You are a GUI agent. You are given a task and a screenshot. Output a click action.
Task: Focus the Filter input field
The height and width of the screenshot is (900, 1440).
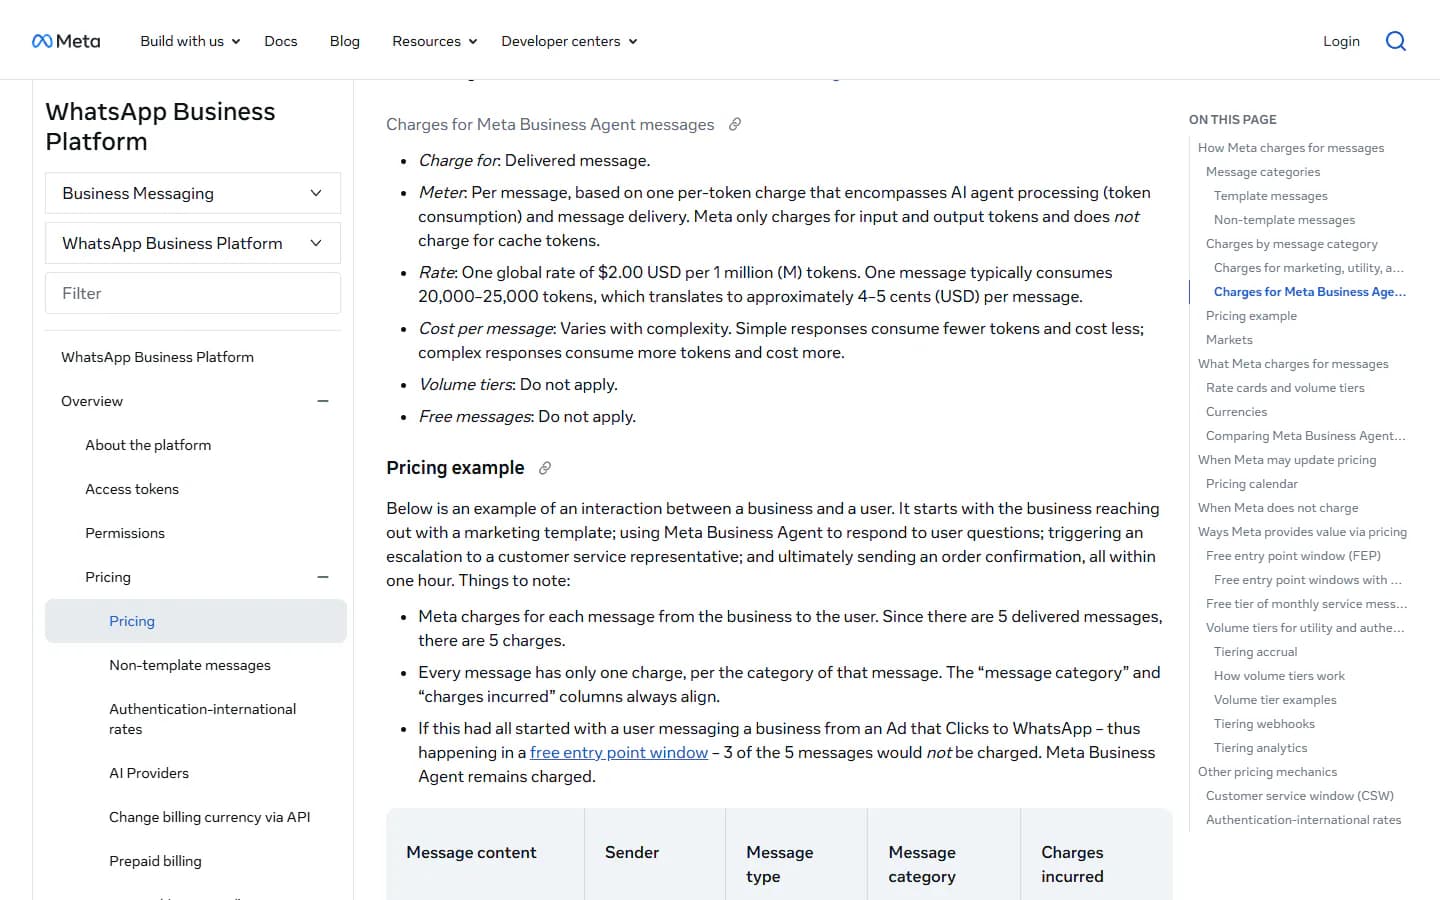click(x=193, y=293)
